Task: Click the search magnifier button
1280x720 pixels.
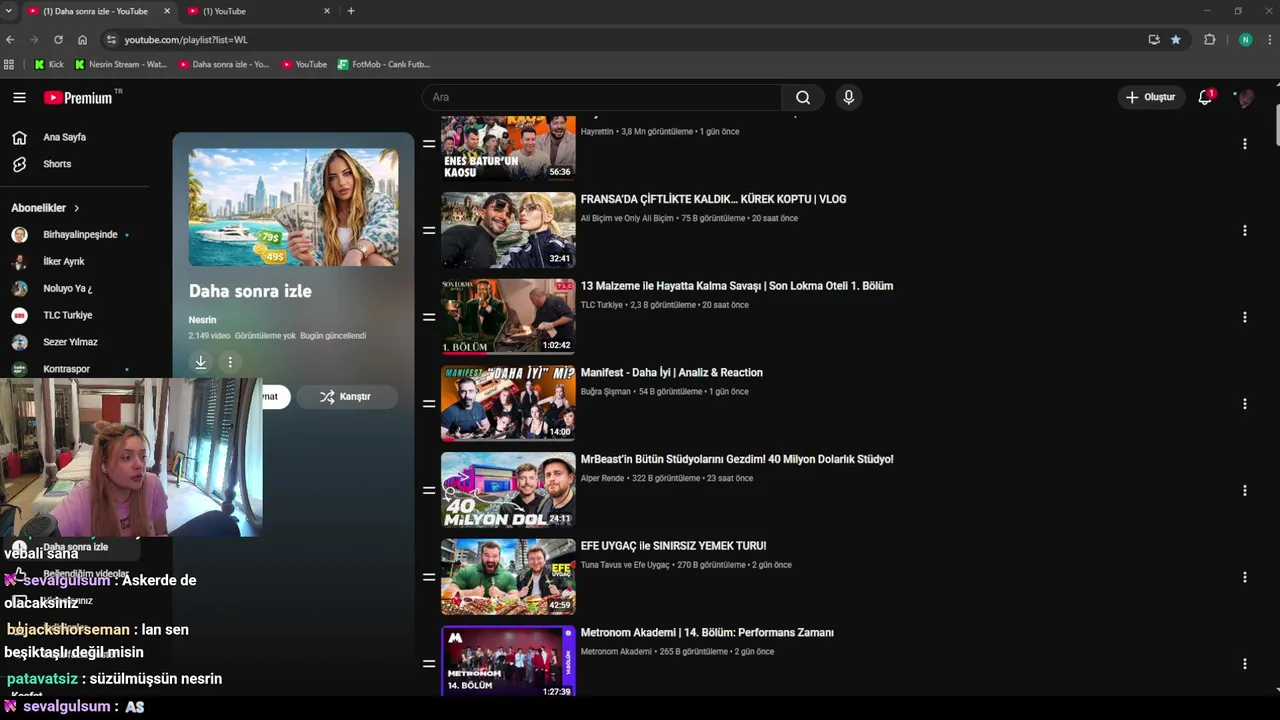Action: [803, 97]
